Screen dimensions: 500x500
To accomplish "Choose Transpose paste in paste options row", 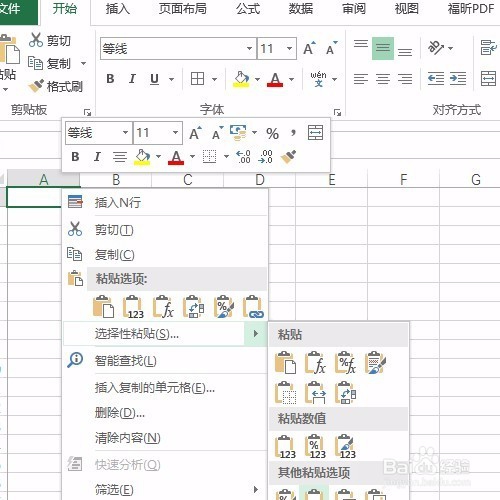I will point(193,307).
